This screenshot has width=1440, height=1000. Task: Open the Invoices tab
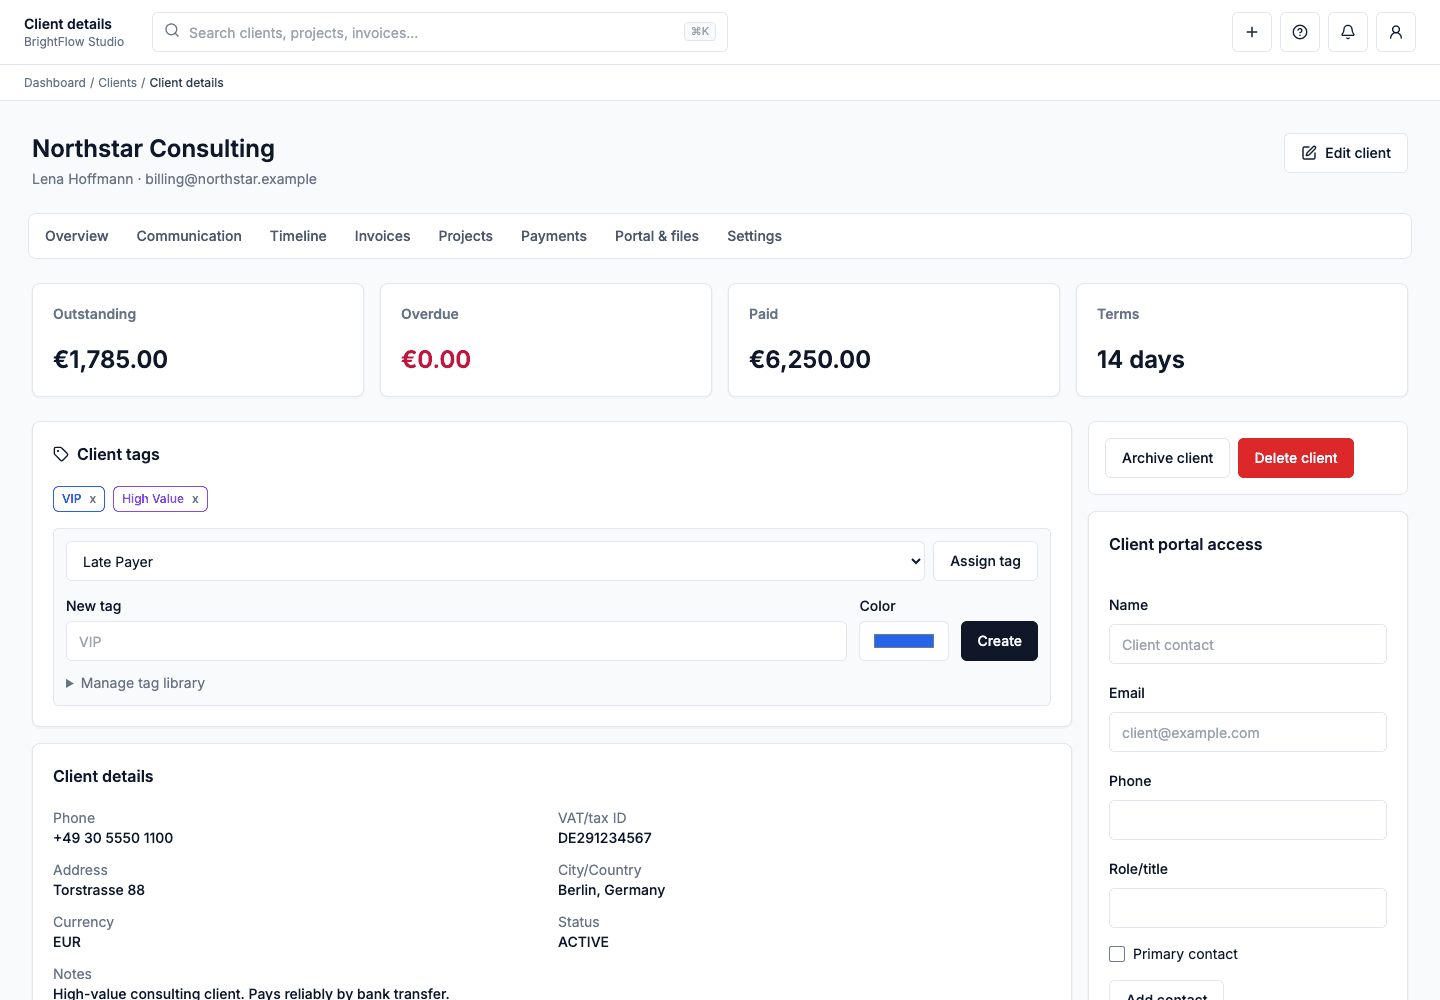coord(382,236)
